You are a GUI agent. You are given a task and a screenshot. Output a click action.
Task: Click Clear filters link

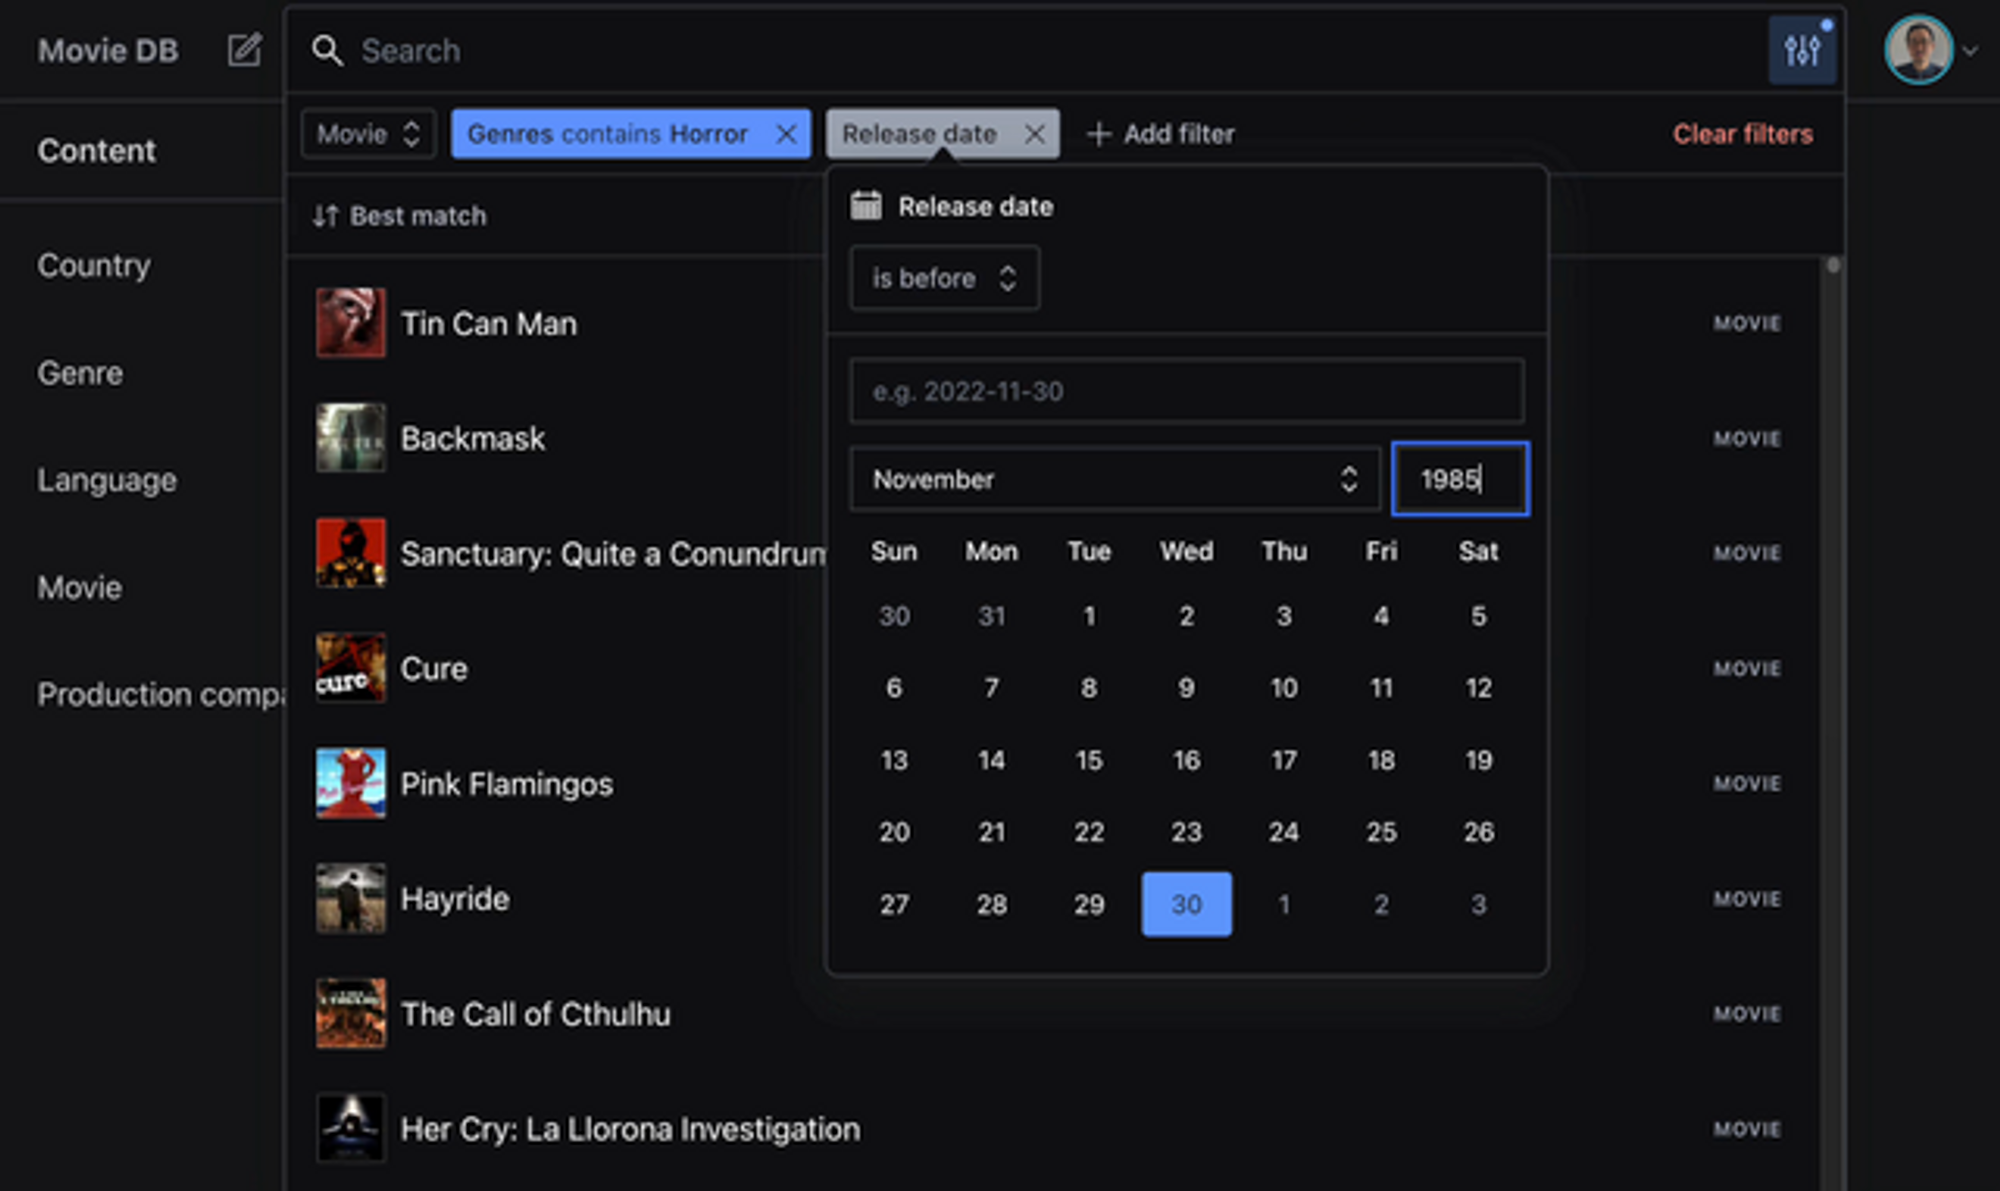[1742, 134]
